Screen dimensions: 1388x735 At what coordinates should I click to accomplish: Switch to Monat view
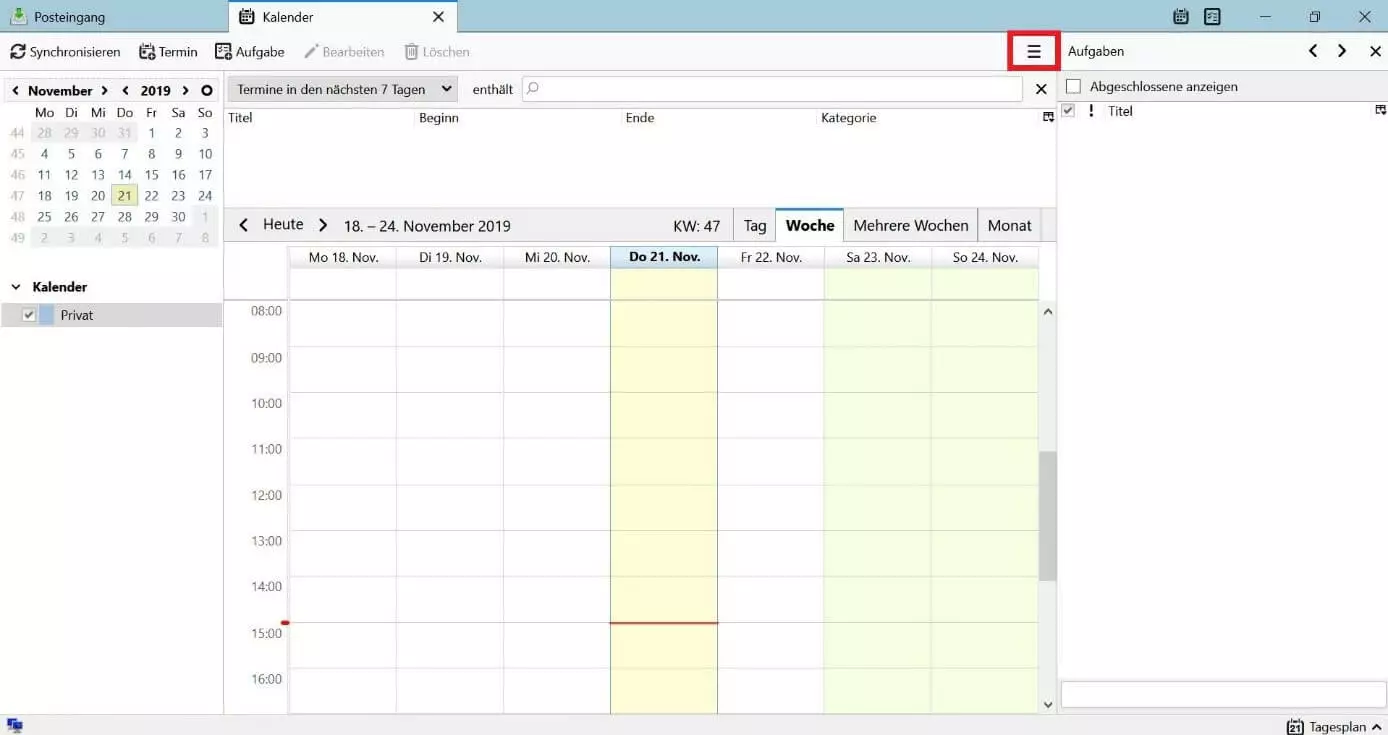point(1009,225)
